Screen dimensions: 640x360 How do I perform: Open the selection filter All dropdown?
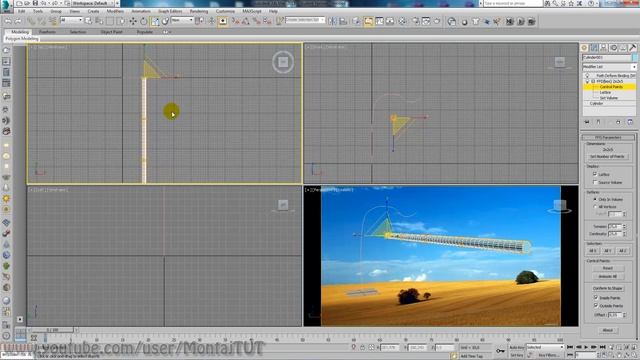coord(71,20)
